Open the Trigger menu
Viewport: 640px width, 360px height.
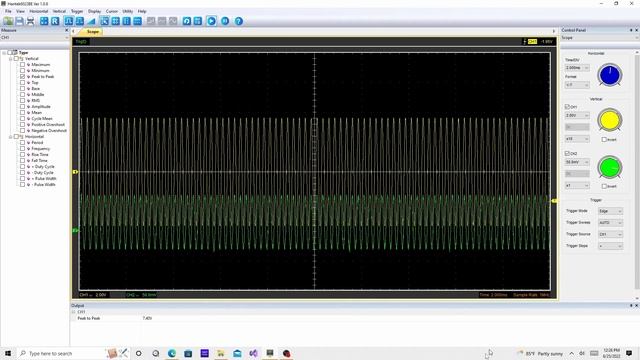pyautogui.click(x=77, y=11)
